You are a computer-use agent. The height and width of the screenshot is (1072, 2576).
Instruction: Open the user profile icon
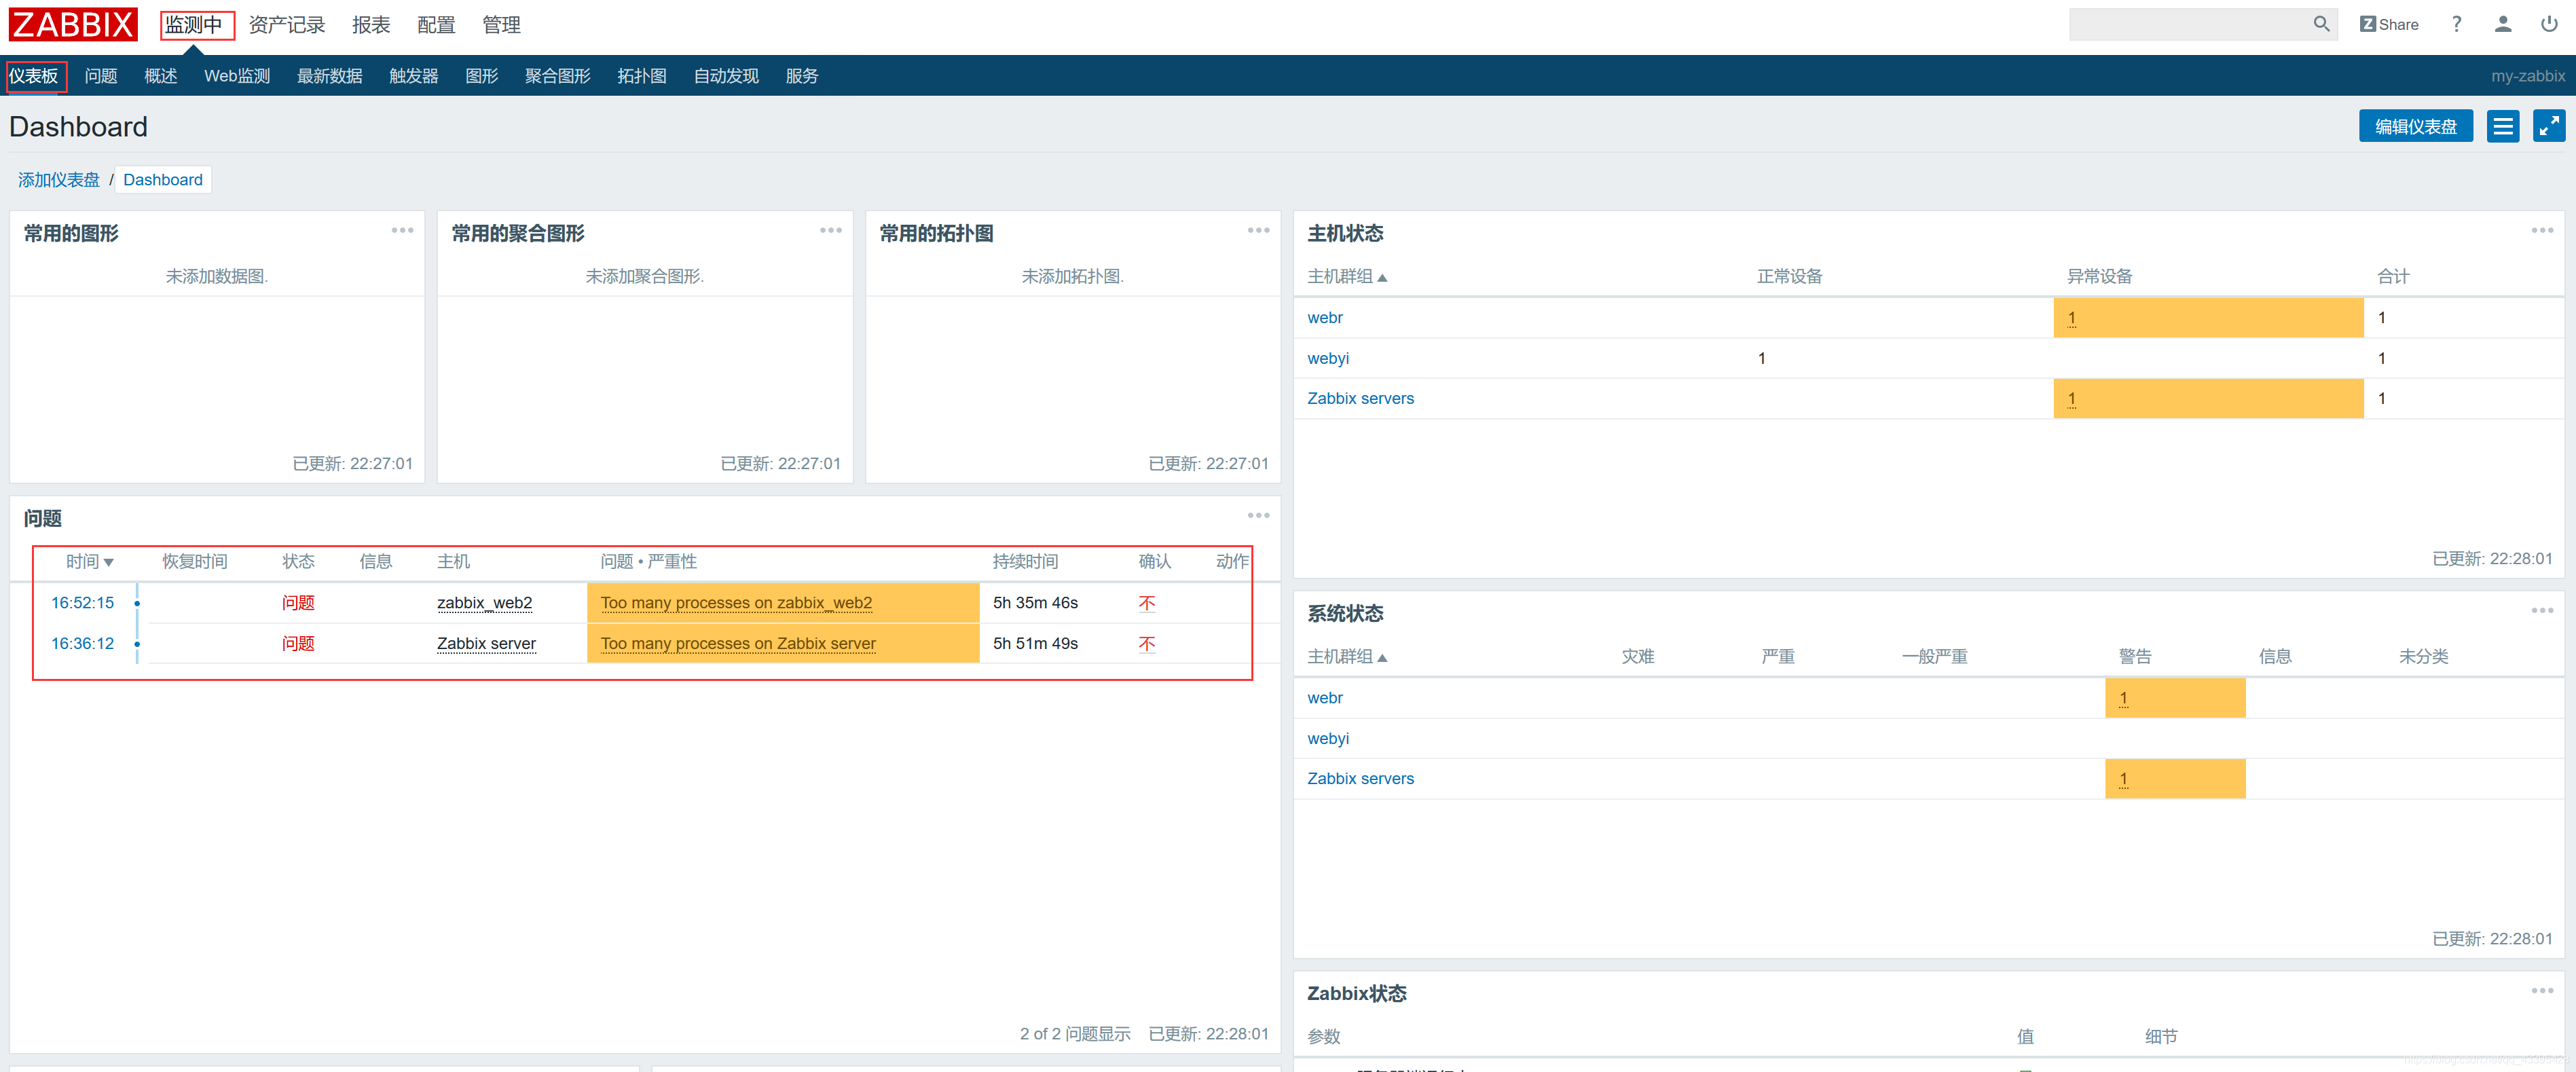[2502, 24]
